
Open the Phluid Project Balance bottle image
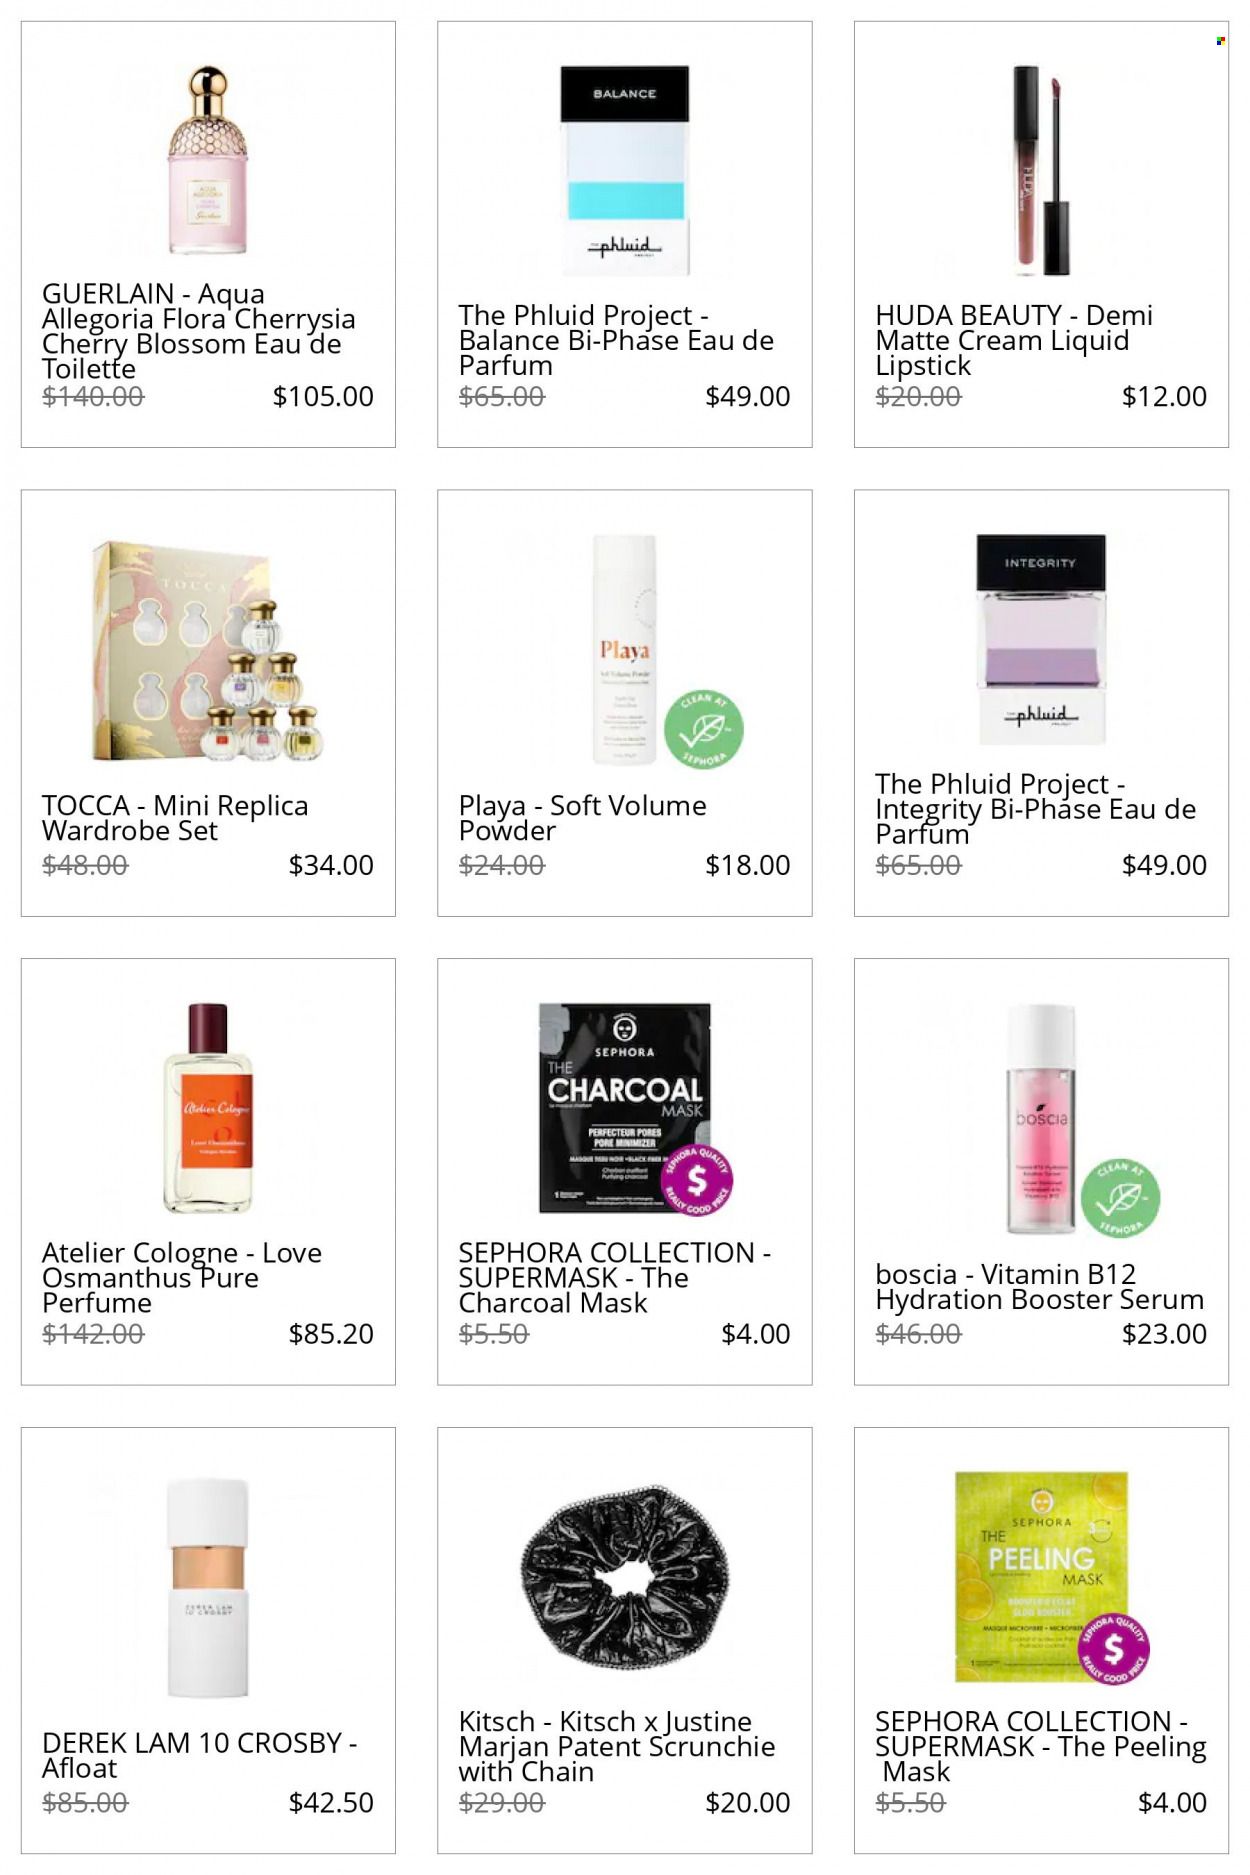[x=625, y=171]
